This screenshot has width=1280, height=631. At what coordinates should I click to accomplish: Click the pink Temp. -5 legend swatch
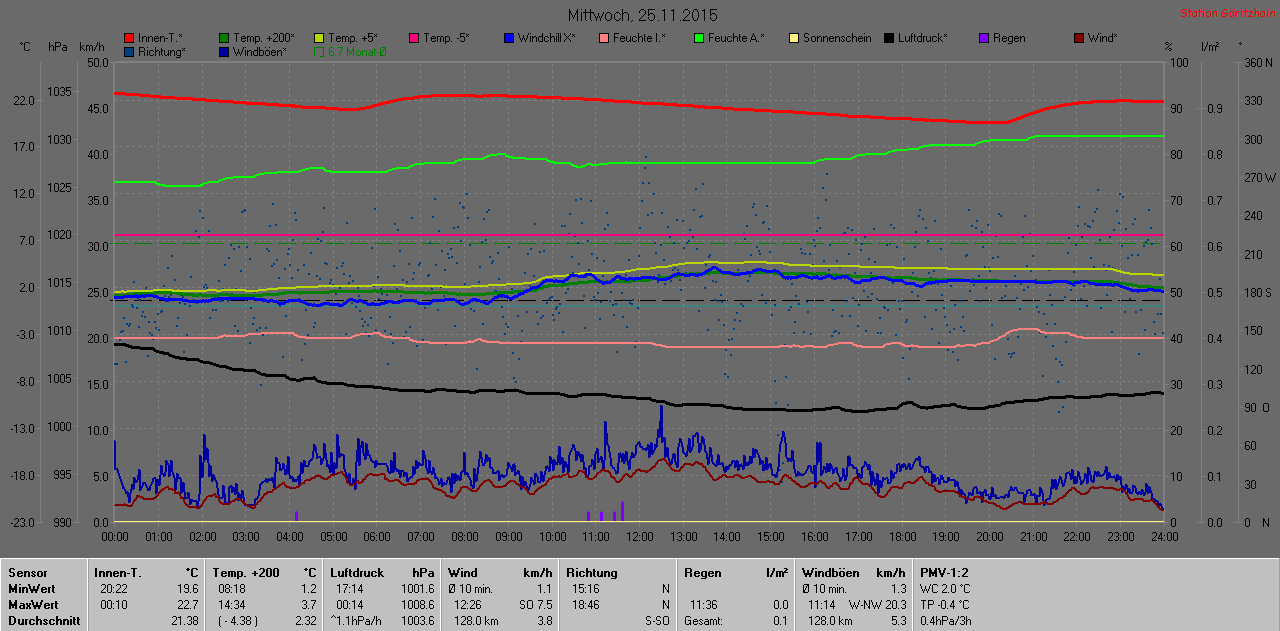click(x=414, y=38)
